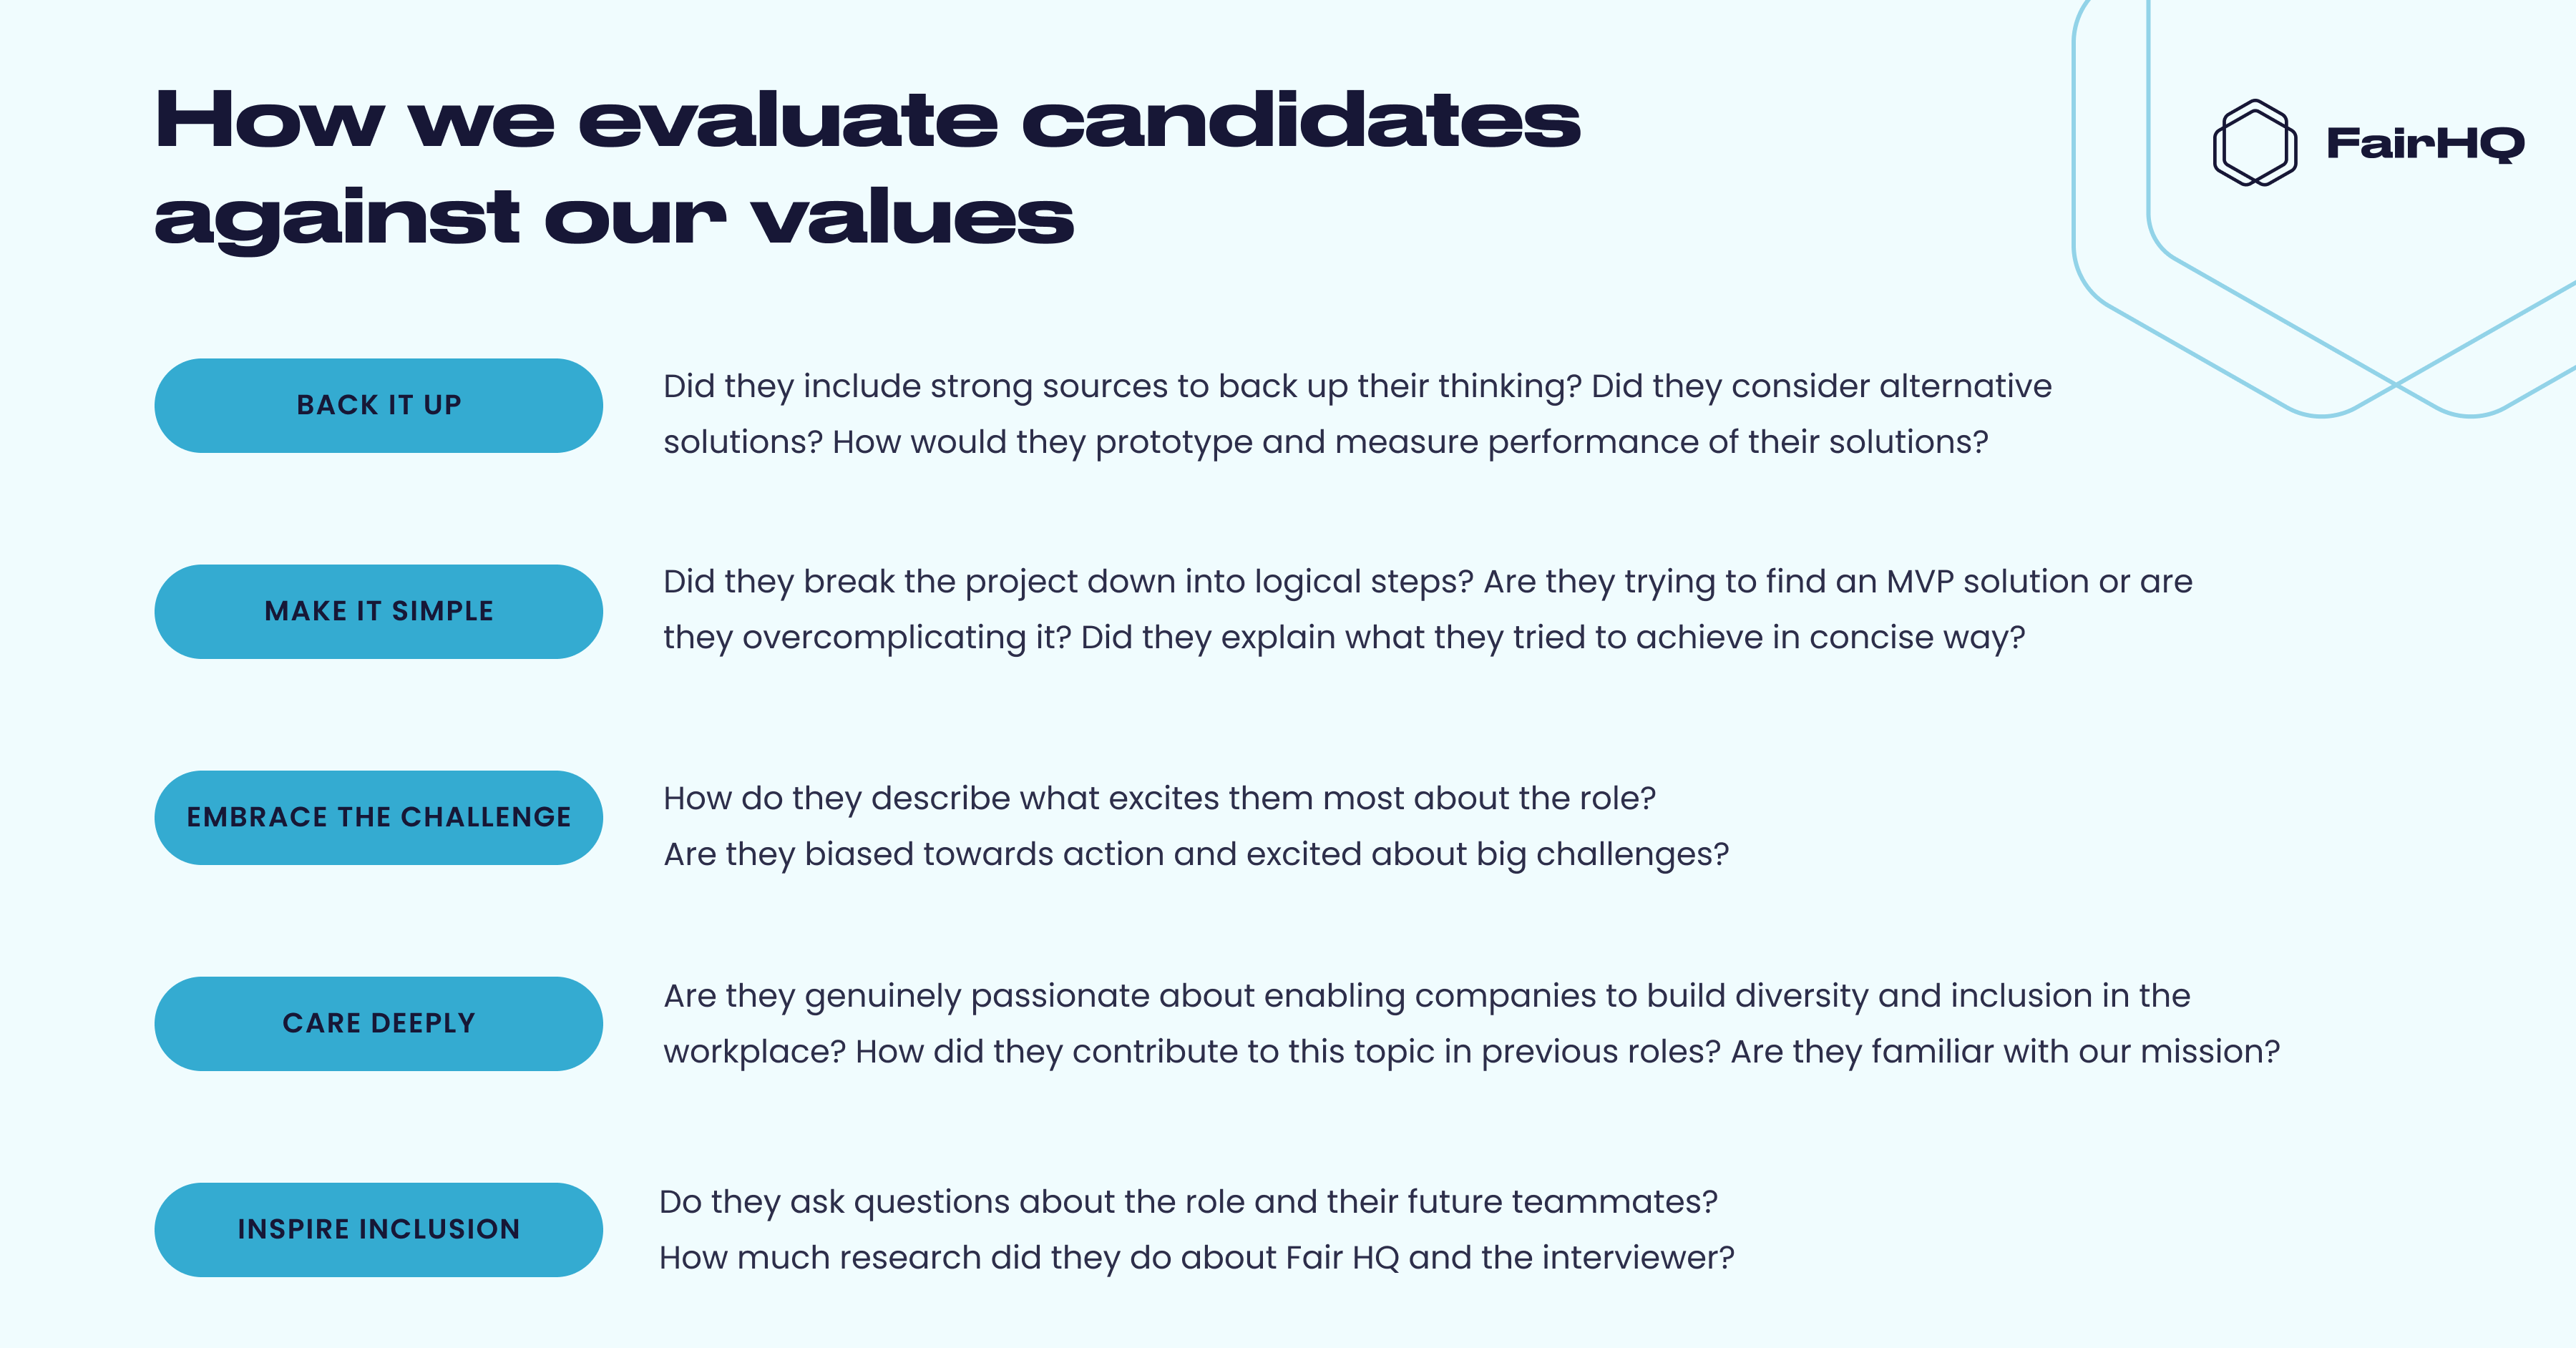Click the FairHQ hexagon logo icon
The width and height of the screenshot is (2576, 1348).
[x=2255, y=143]
